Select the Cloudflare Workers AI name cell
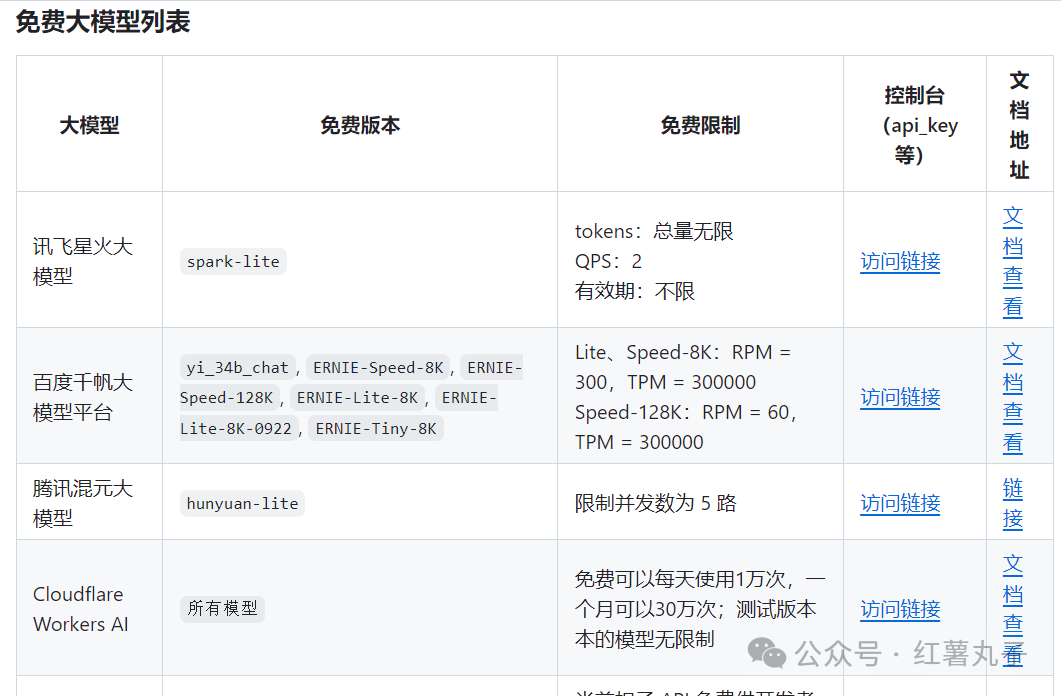Viewport: 1061px width, 696px height. 89,609
